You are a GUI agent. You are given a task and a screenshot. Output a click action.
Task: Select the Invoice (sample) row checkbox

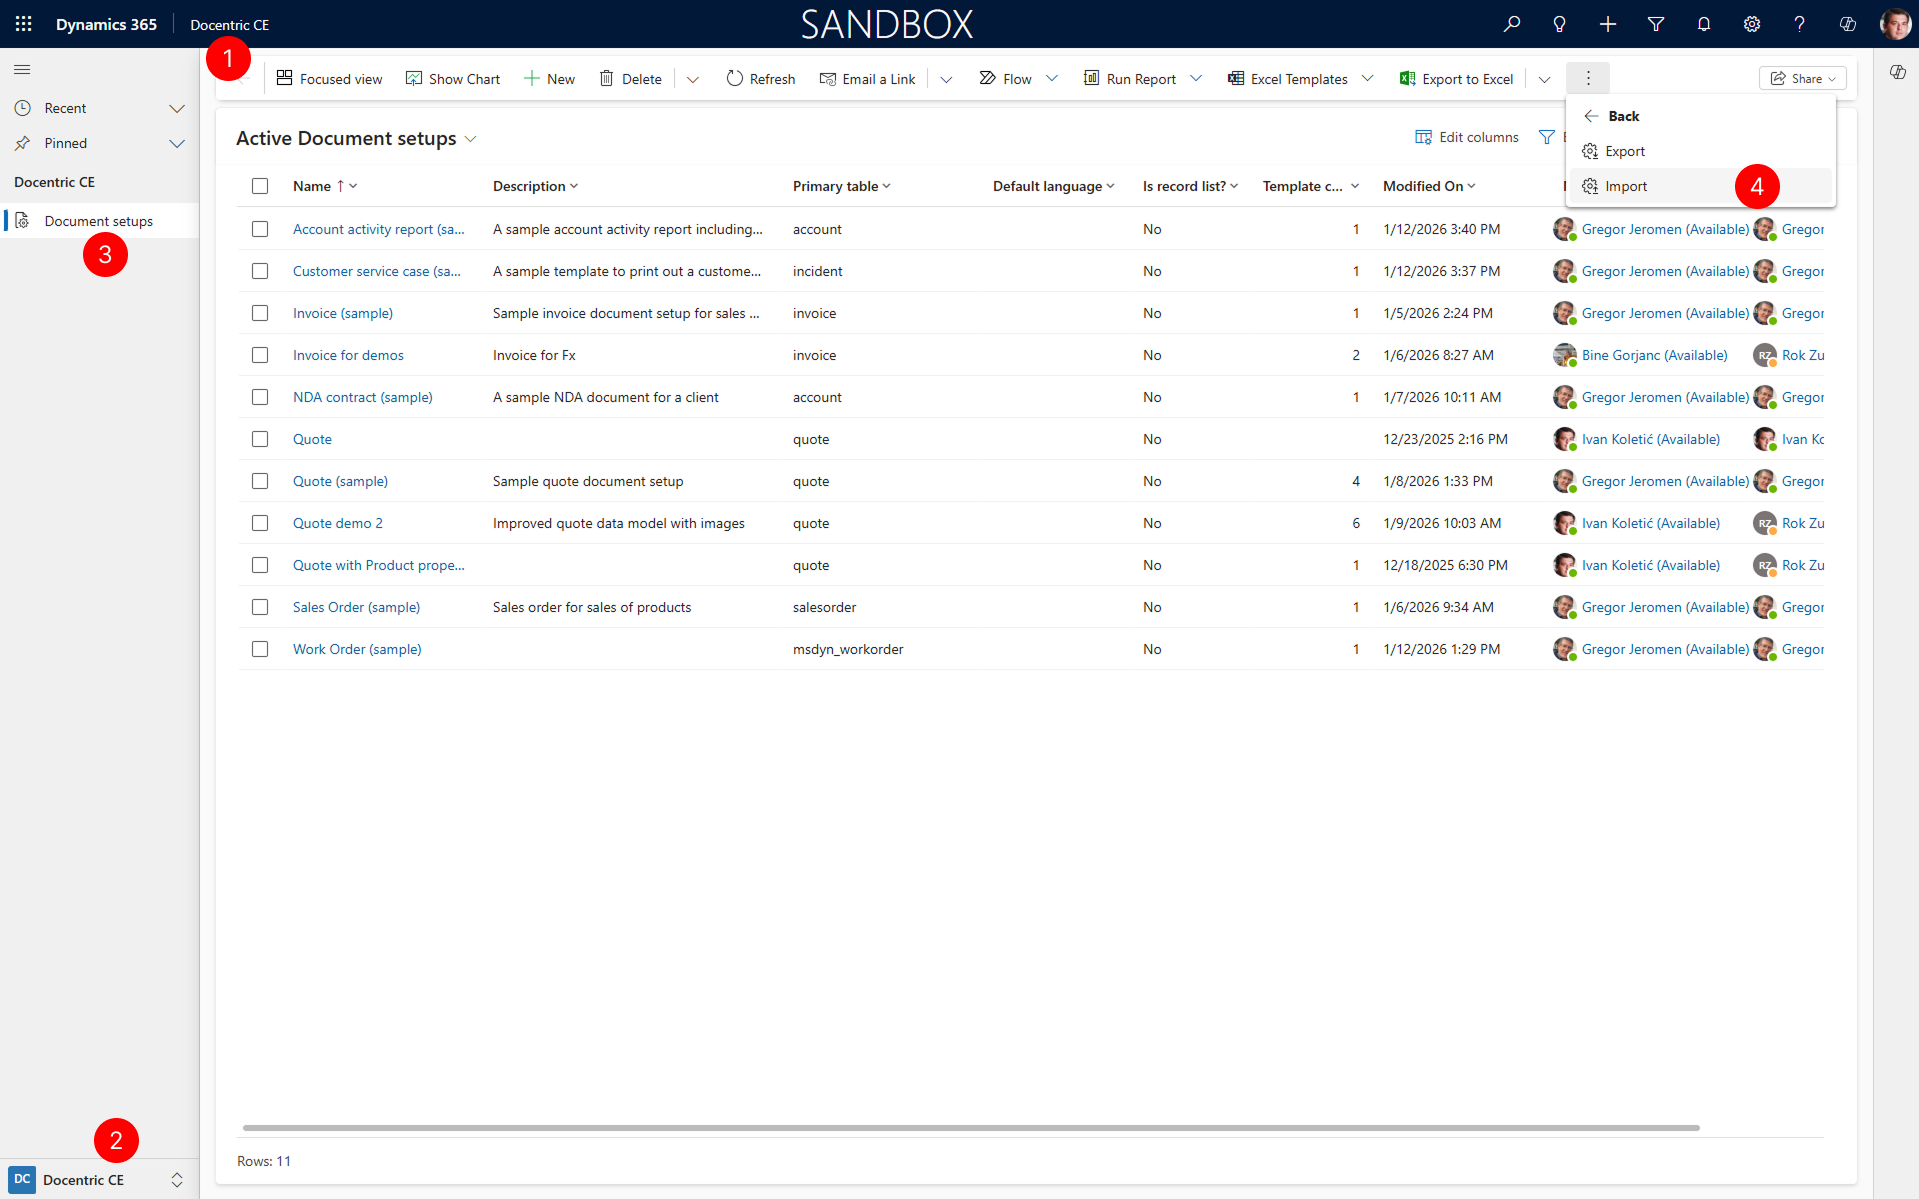(x=260, y=313)
